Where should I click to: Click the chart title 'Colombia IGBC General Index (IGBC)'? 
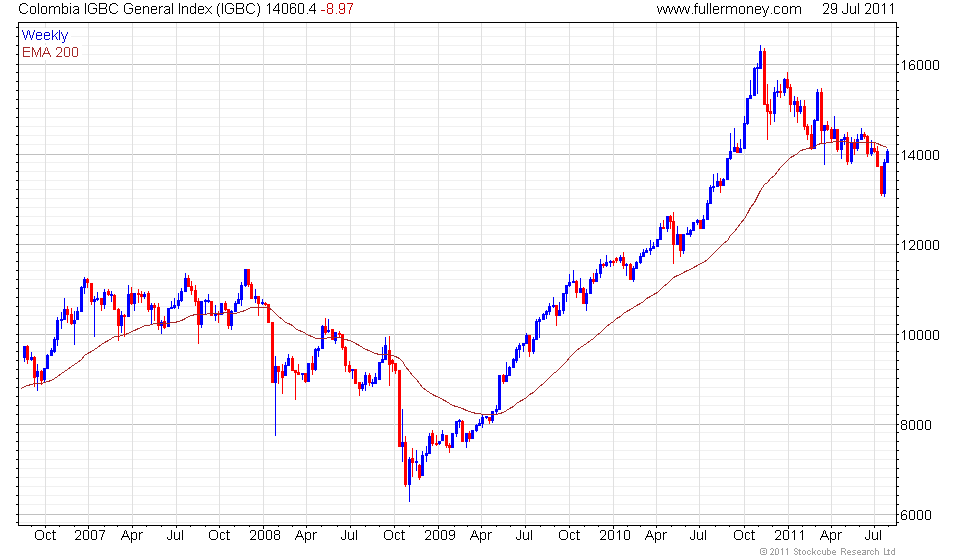[x=140, y=9]
